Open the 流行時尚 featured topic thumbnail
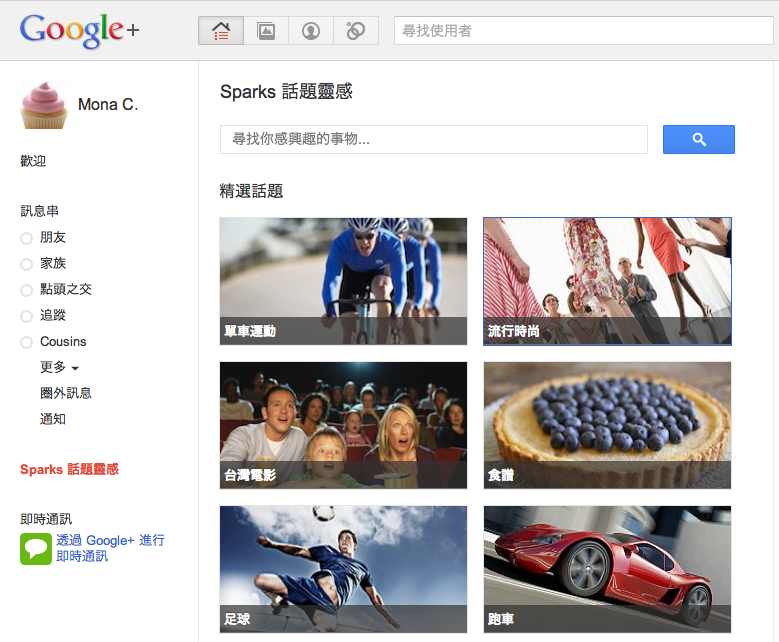The width and height of the screenshot is (779, 642). coord(607,281)
